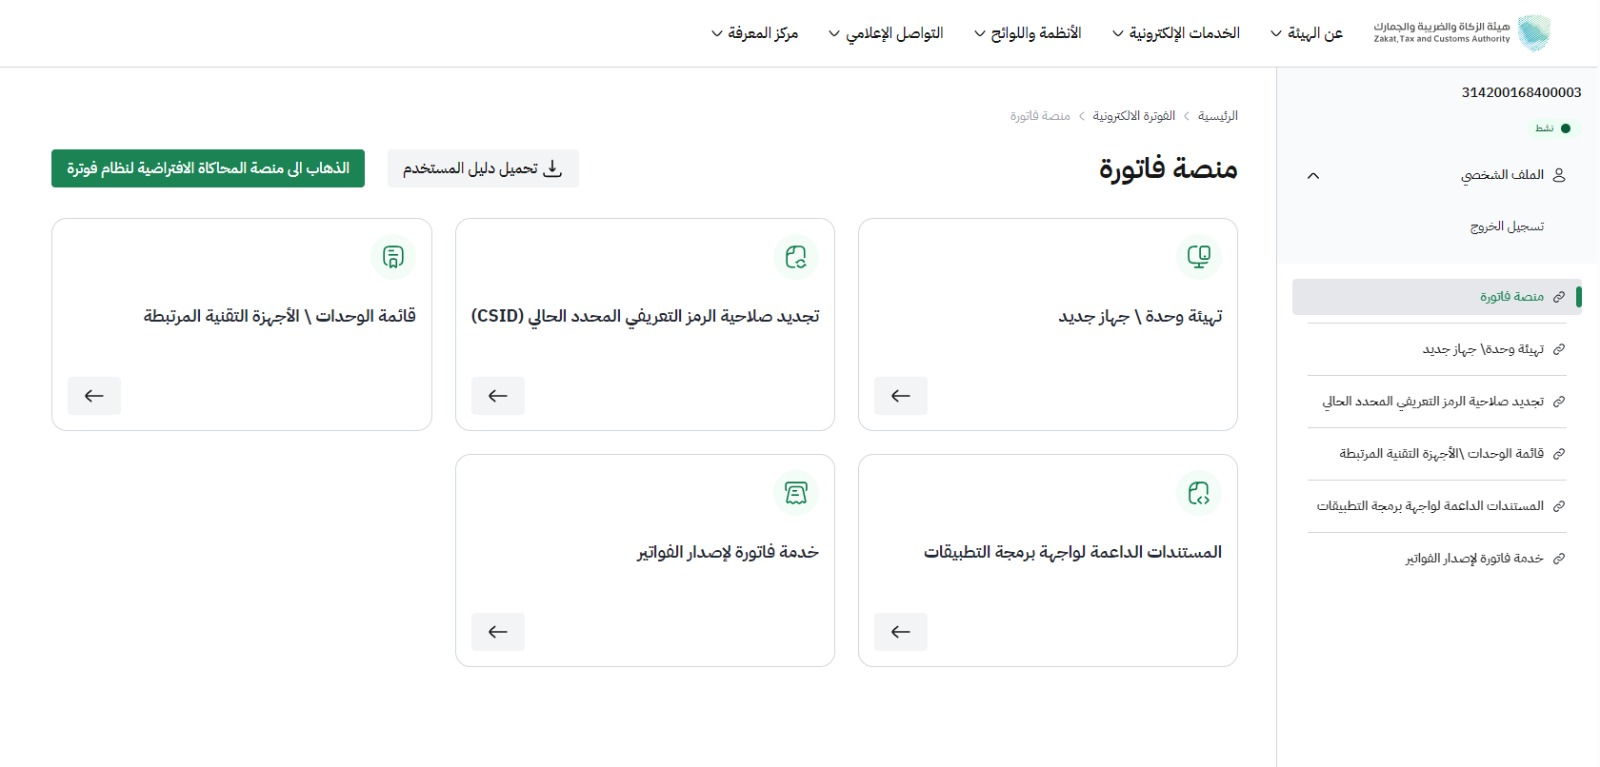This screenshot has height=767, width=1600.
Task: Expand the الخدمات الإلكترونية dropdown menu
Action: 1176,33
